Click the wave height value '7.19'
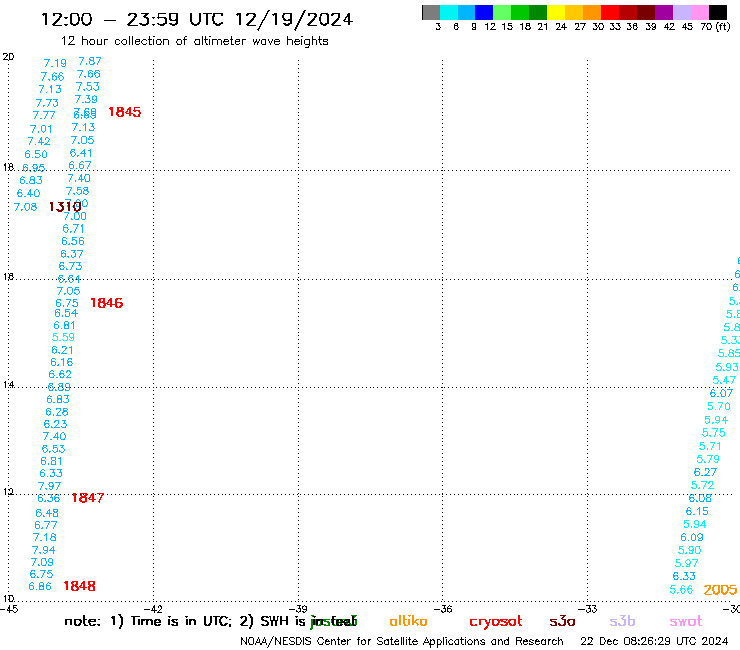Image resolution: width=740 pixels, height=650 pixels. pos(55,63)
